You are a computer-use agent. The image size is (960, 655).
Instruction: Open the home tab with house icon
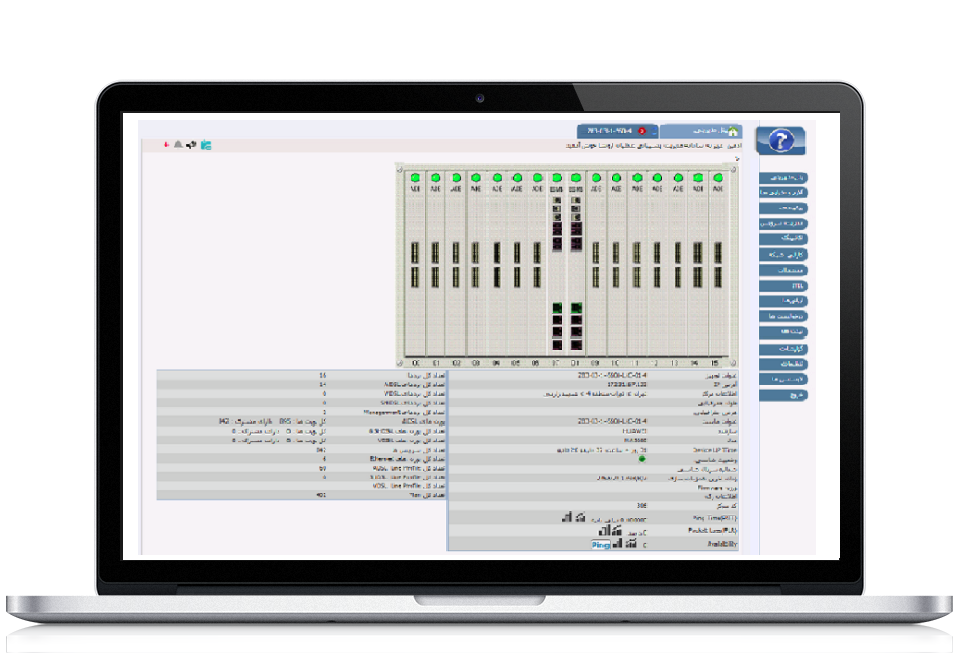click(701, 131)
